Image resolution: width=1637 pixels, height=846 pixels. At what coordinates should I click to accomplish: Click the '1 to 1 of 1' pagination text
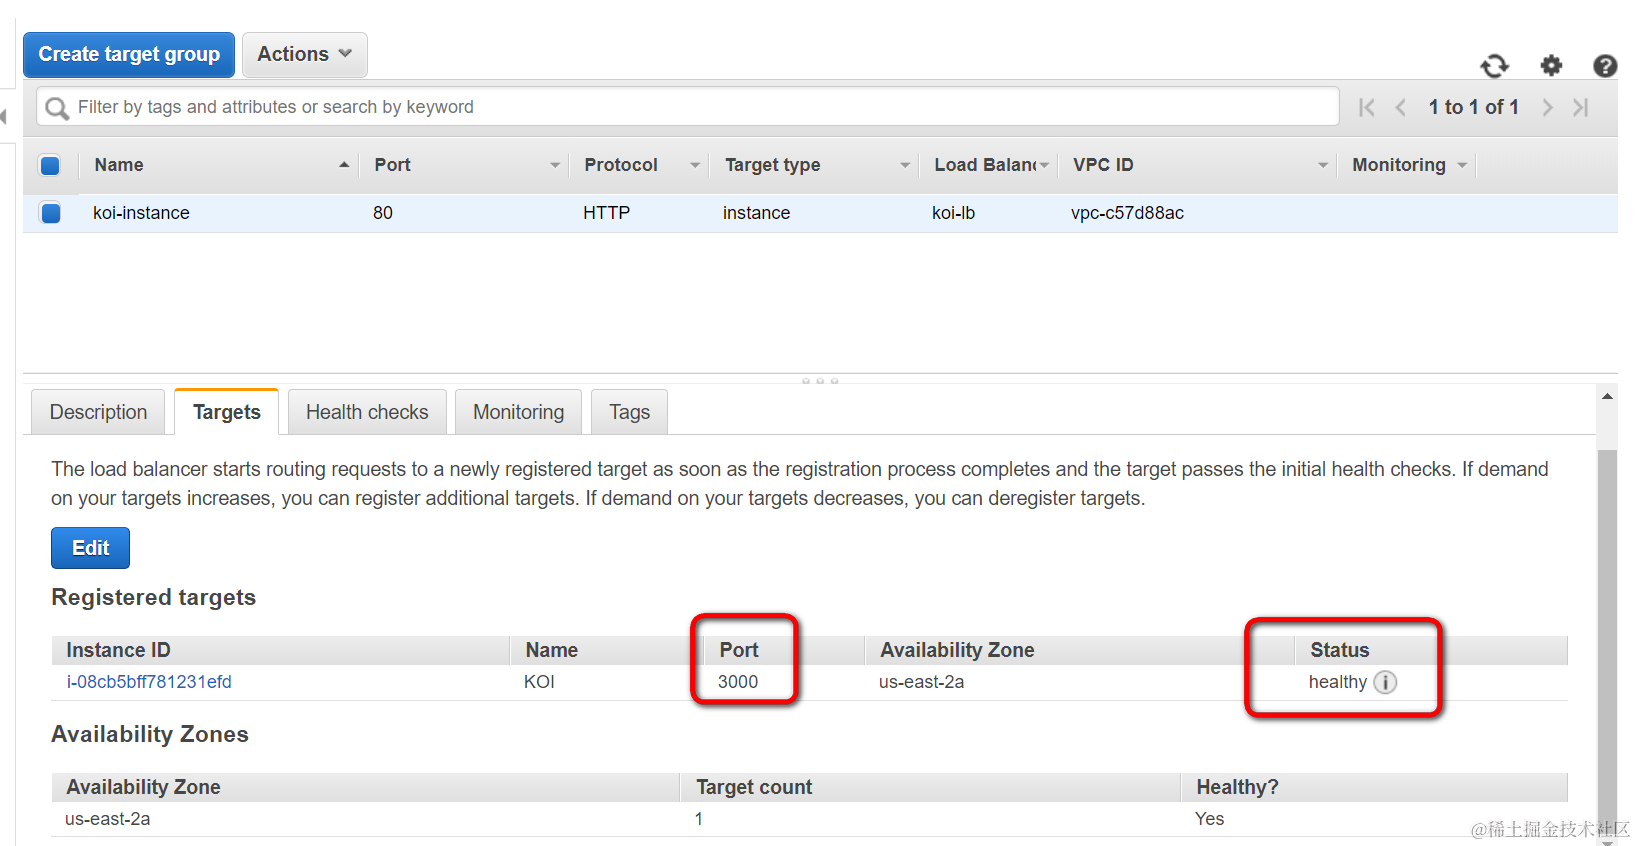pyautogui.click(x=1473, y=107)
